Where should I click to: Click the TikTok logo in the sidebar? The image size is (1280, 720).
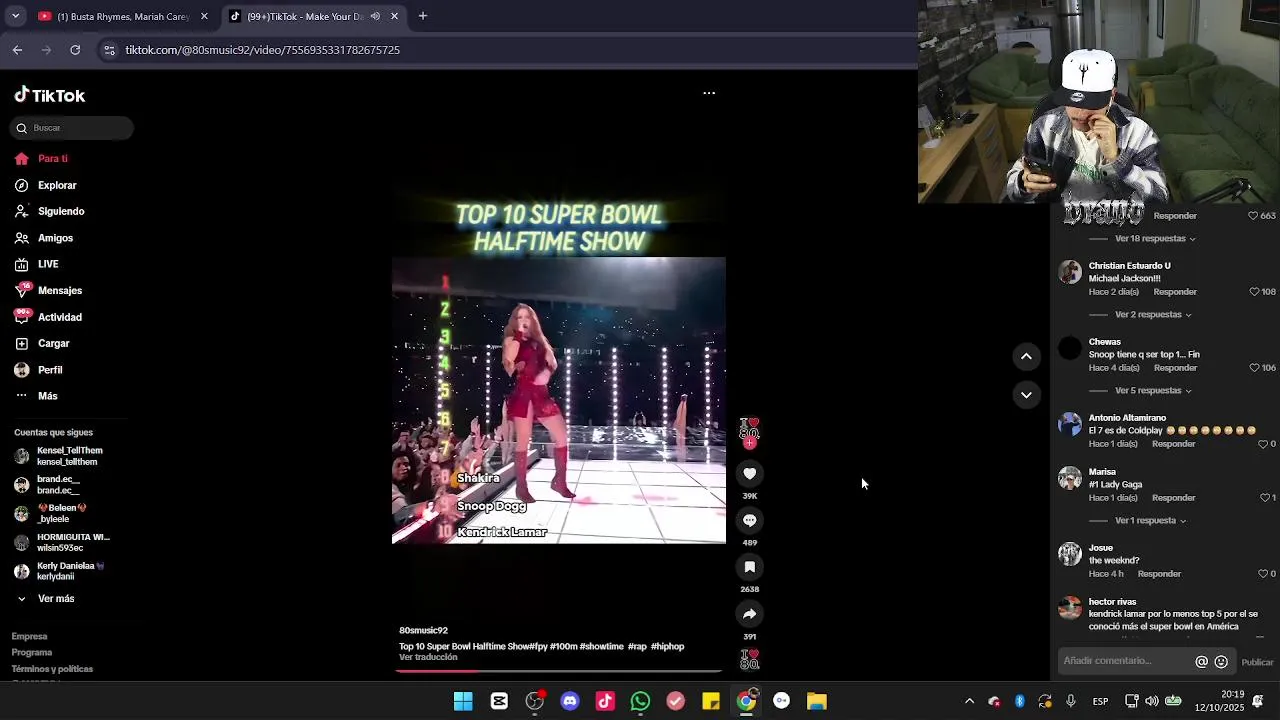(x=50, y=95)
